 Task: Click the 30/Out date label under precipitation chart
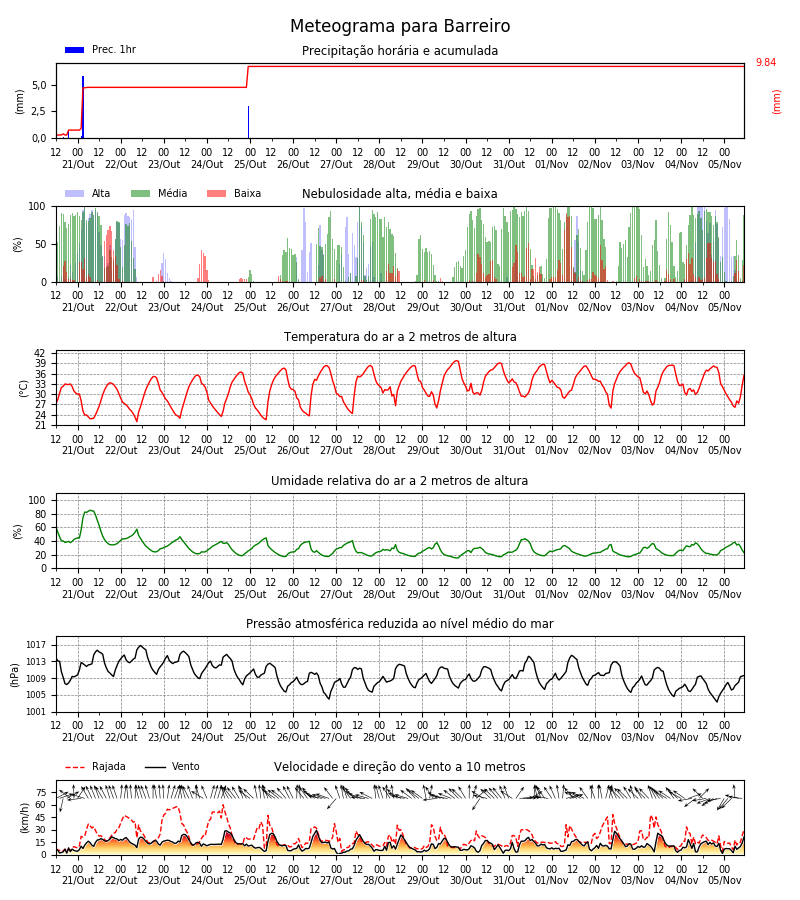coord(466,164)
